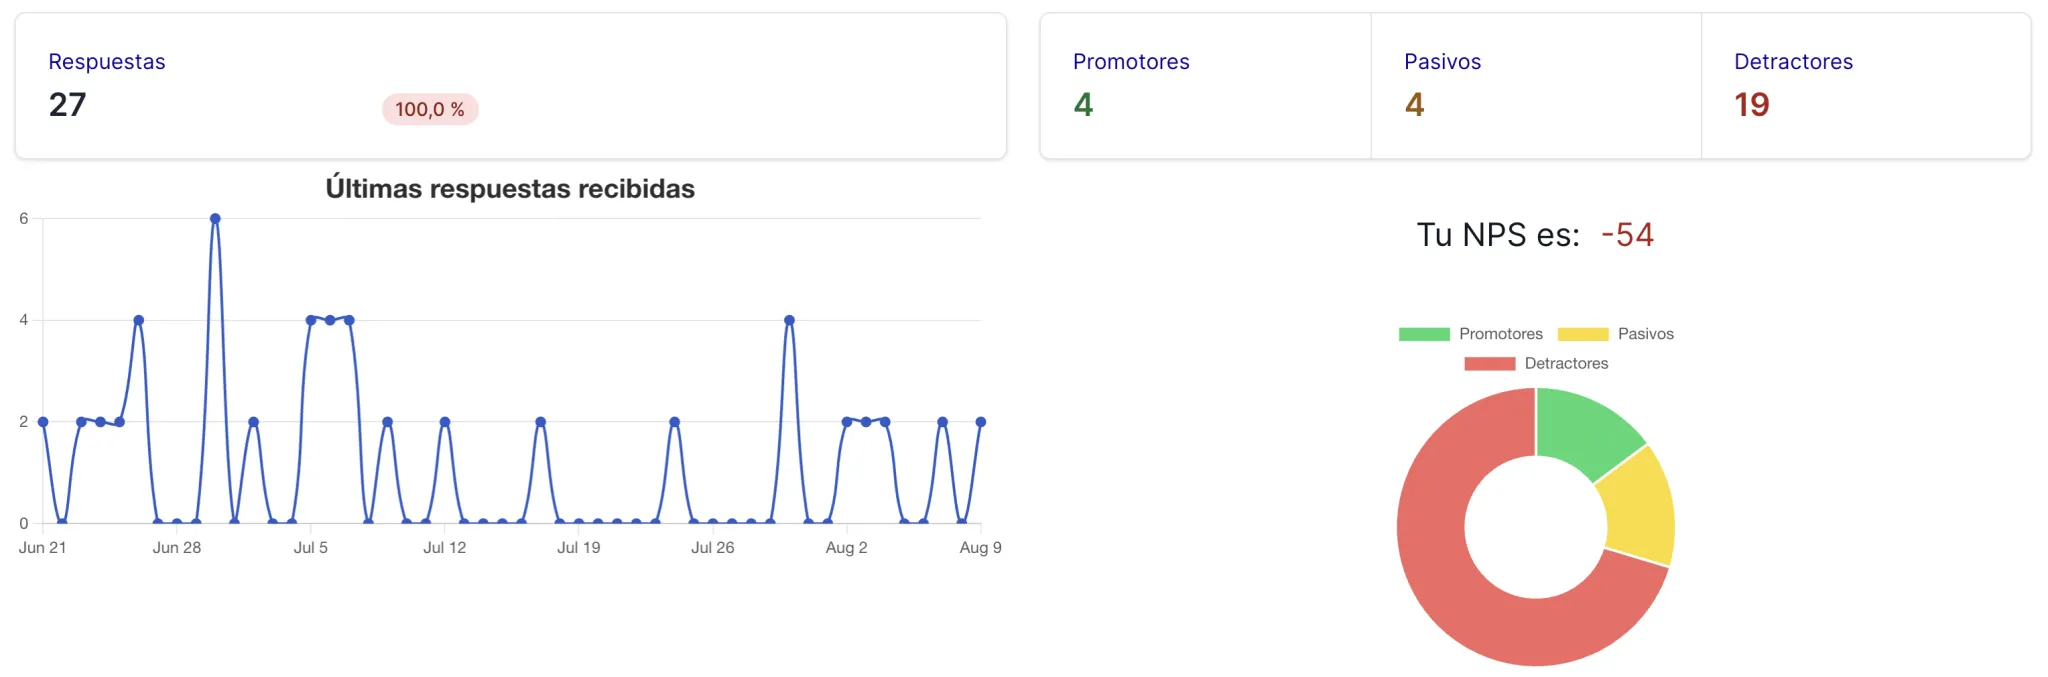
Task: Click the 100,0 % response rate badge
Action: [x=430, y=109]
